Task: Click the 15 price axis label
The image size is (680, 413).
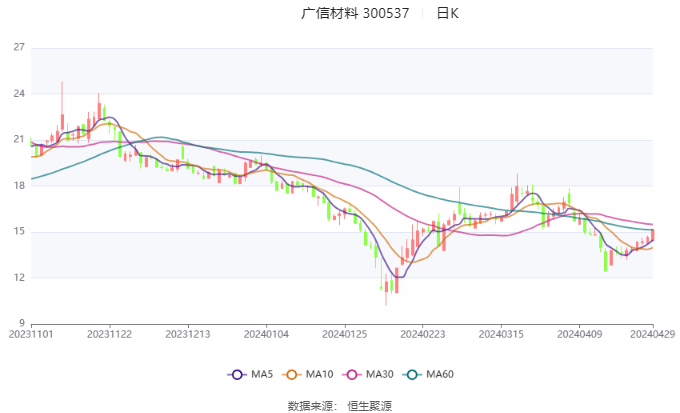Action: [x=19, y=232]
